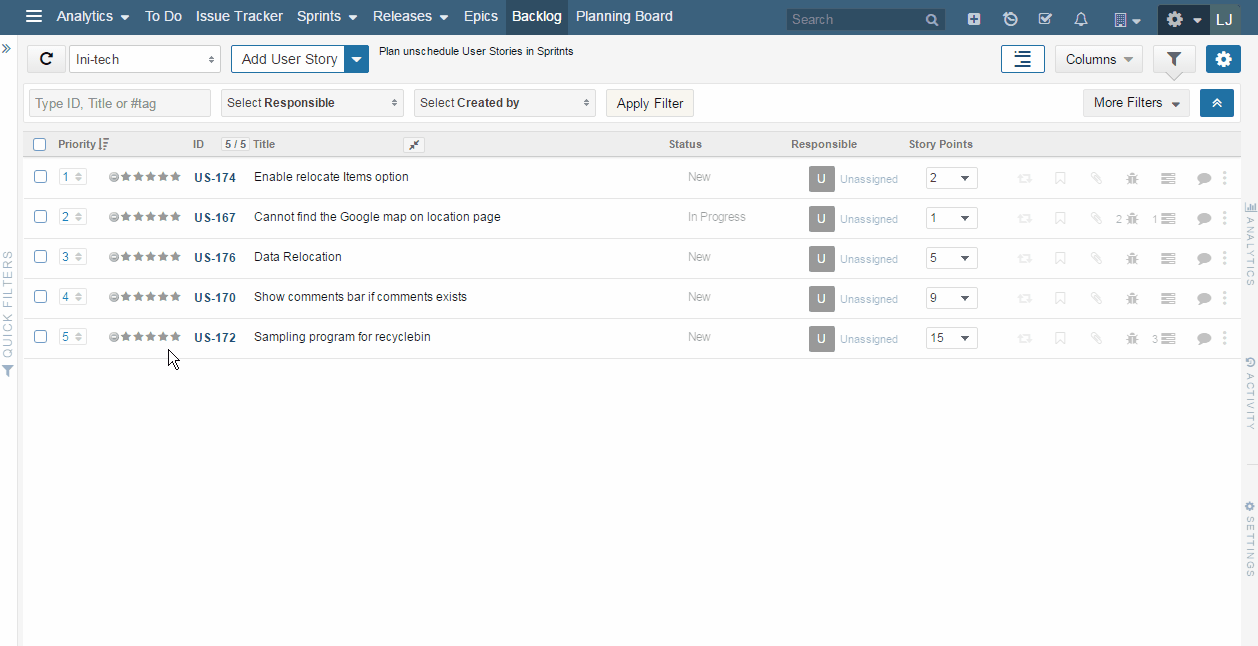
Task: Open story points dropdown for US-172
Action: click(951, 338)
